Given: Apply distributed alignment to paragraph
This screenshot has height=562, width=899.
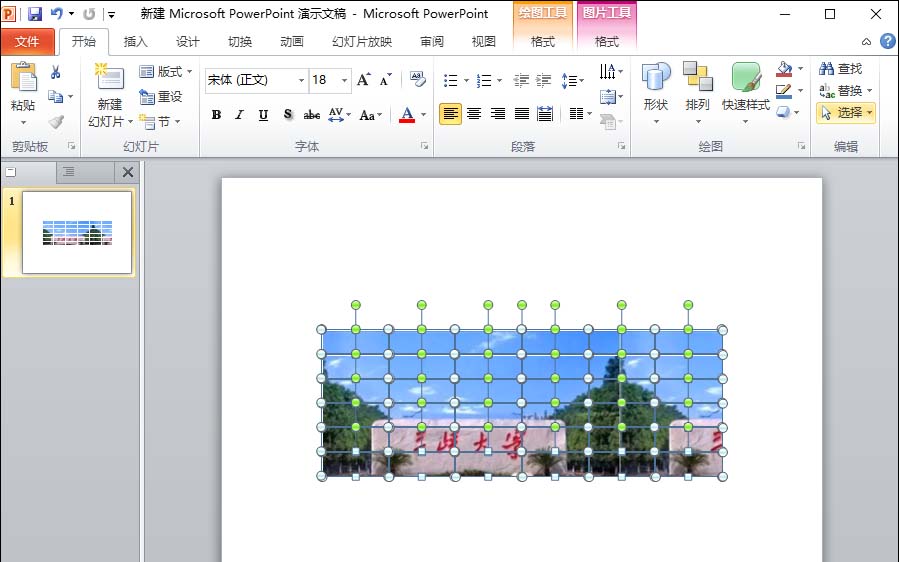Looking at the screenshot, I should pos(545,114).
